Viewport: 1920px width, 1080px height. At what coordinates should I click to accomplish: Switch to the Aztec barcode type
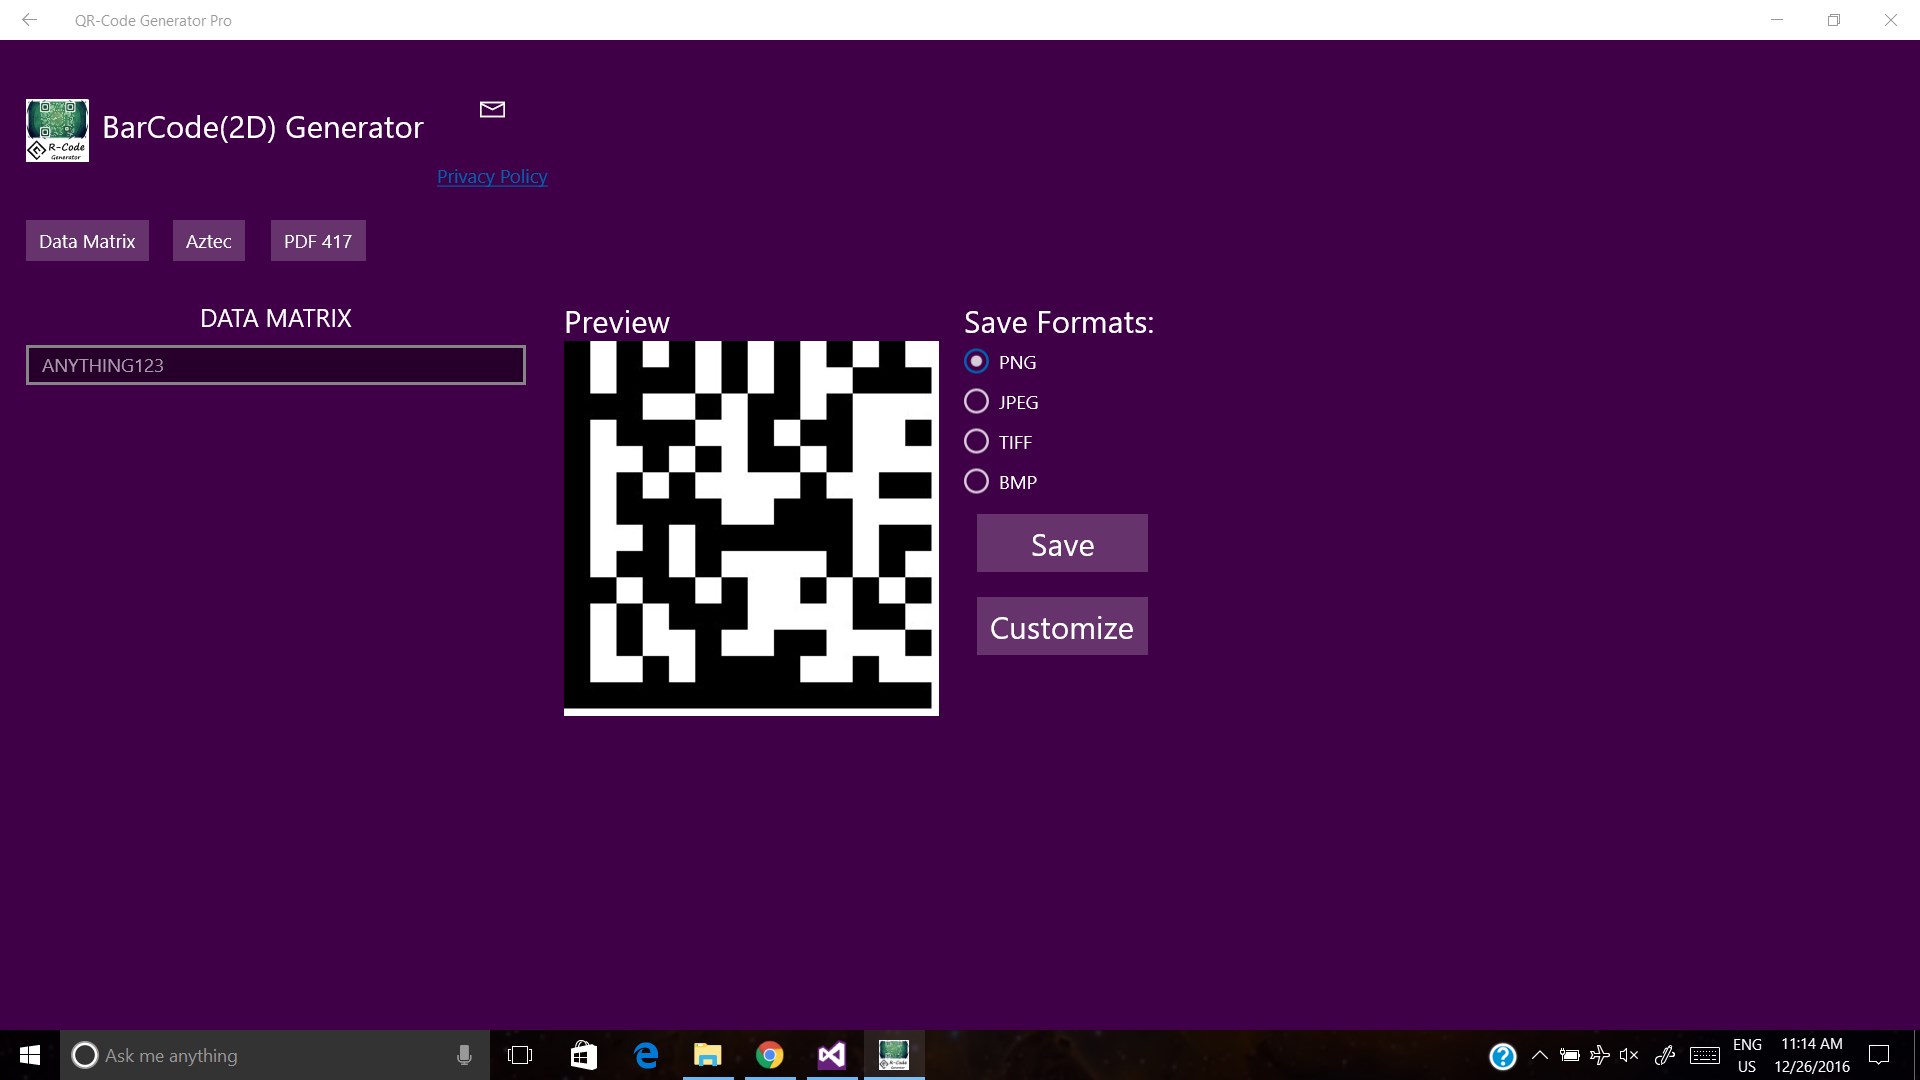208,241
